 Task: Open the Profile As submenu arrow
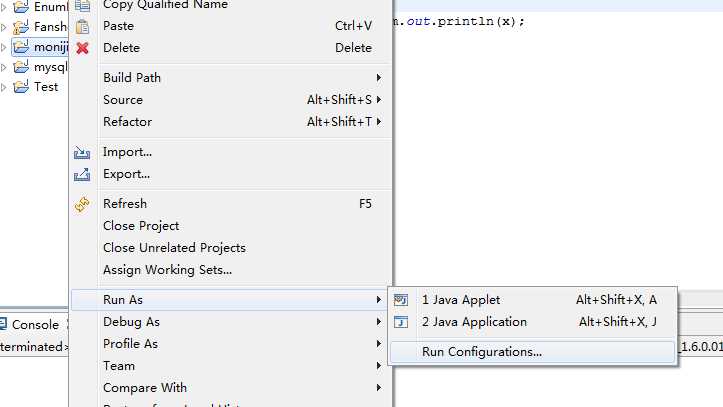379,344
